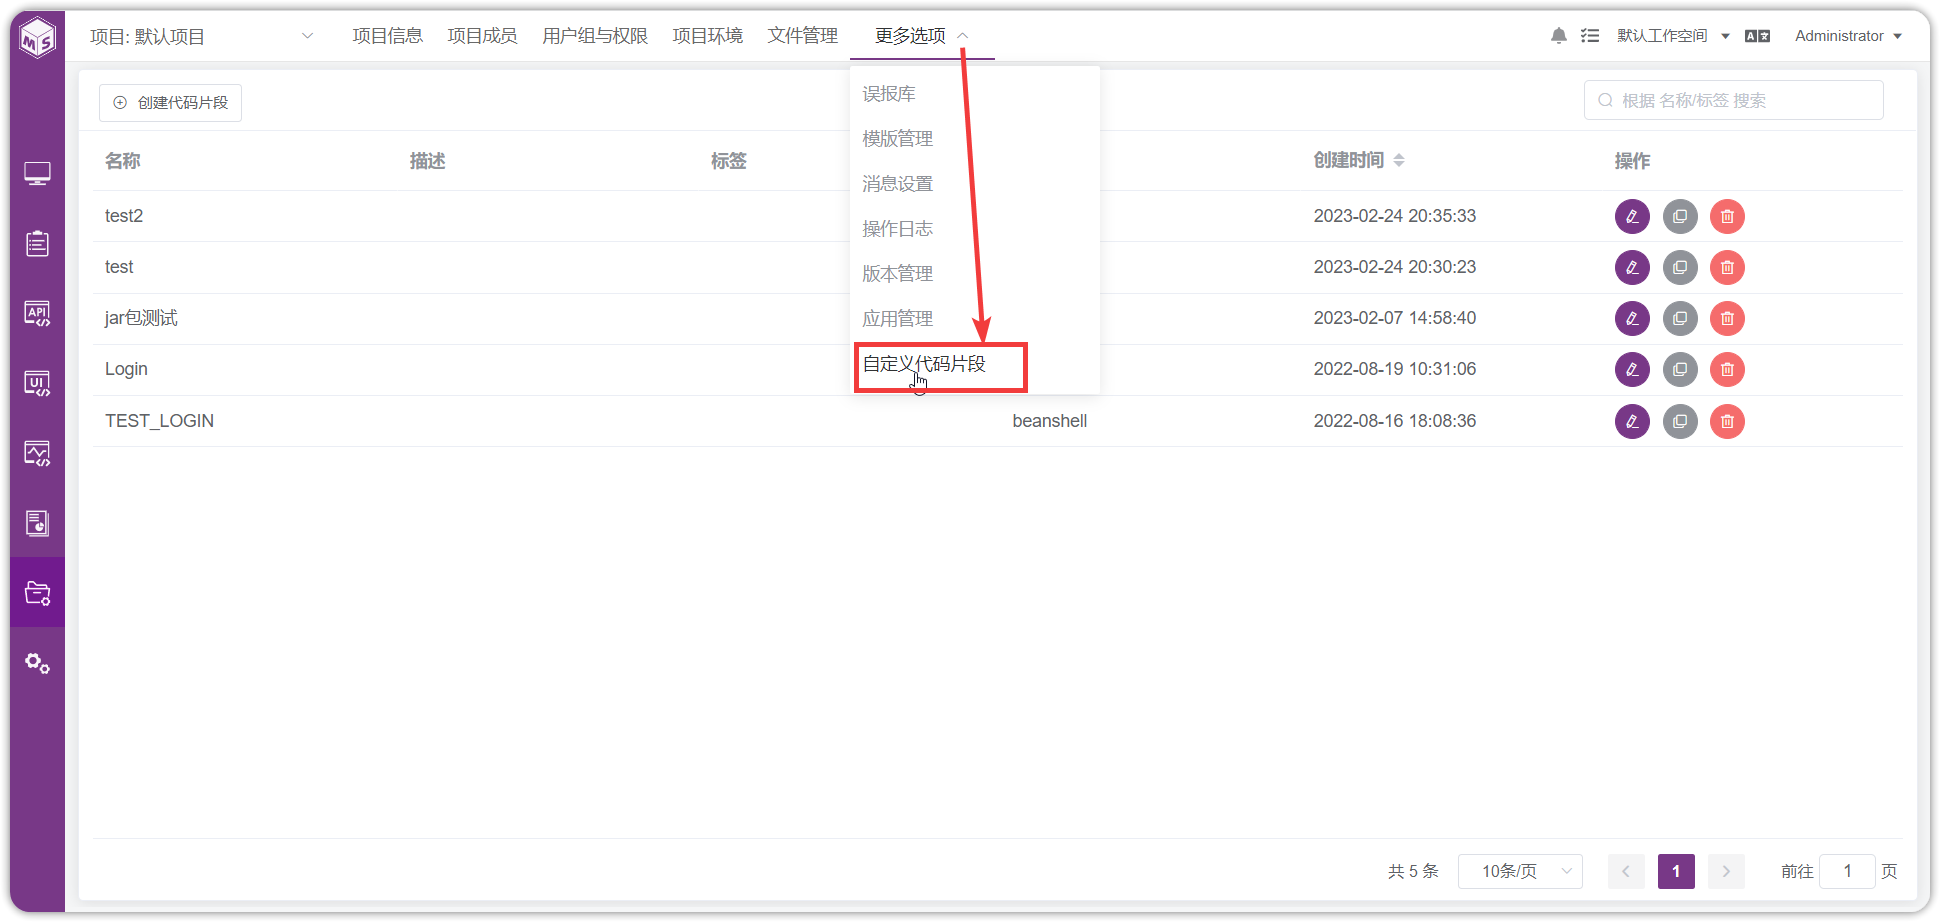
Task: Click the MeterSphere logo icon
Action: (38, 38)
